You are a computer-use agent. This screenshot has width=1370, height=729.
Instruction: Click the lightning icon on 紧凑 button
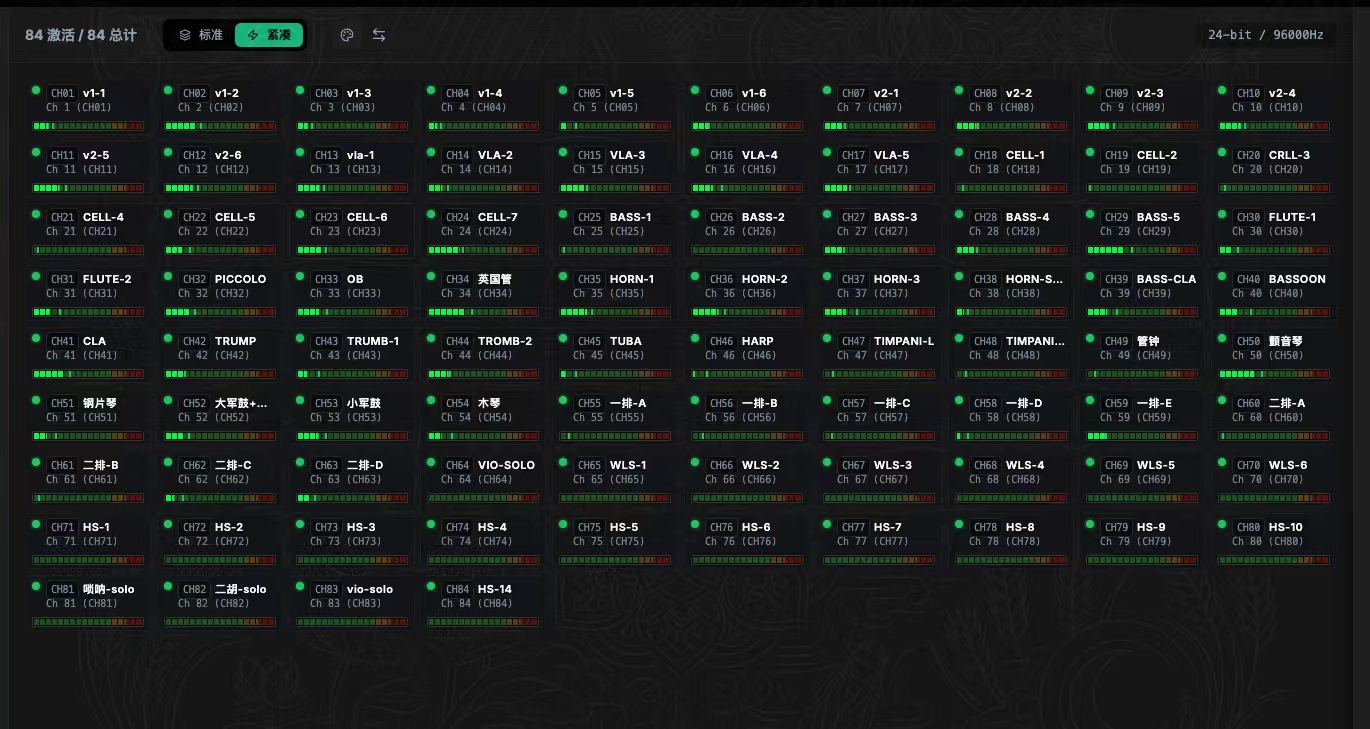(x=253, y=35)
